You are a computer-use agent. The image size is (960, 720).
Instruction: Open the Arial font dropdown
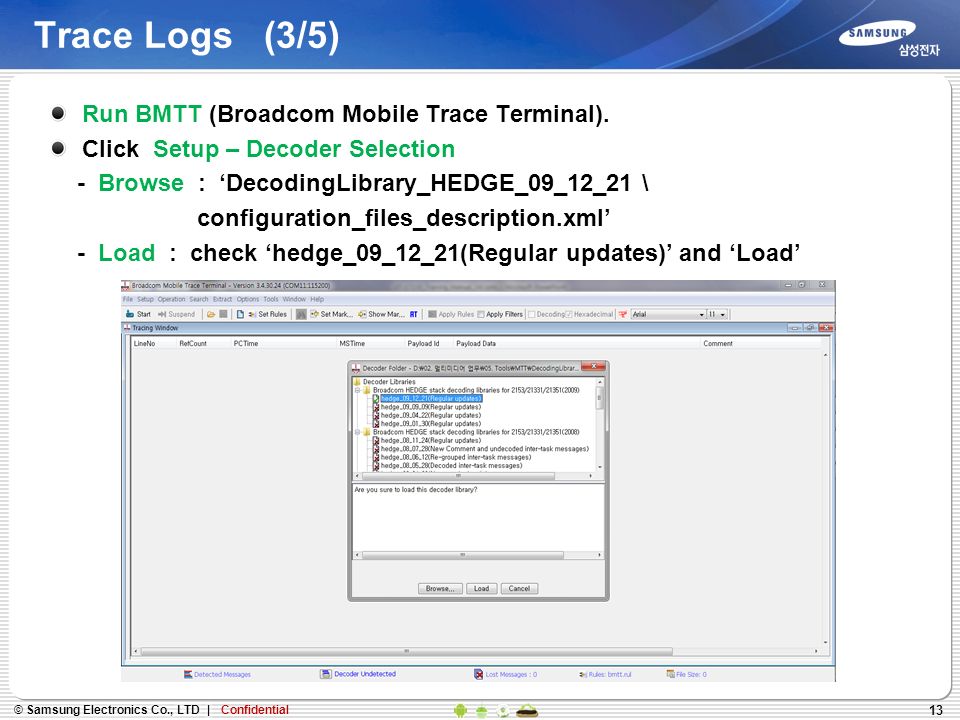pos(702,314)
